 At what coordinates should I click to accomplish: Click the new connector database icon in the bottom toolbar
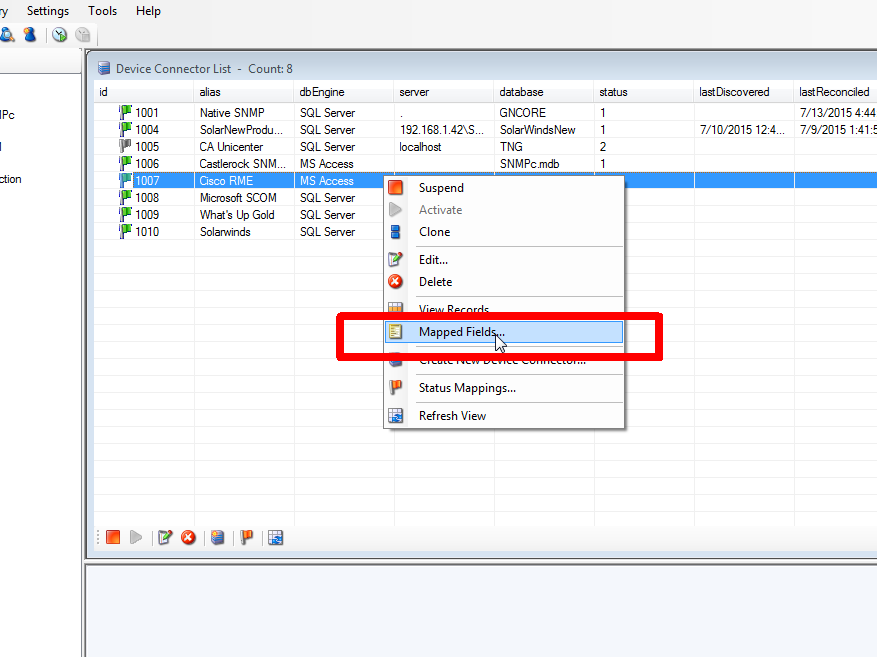coord(217,538)
